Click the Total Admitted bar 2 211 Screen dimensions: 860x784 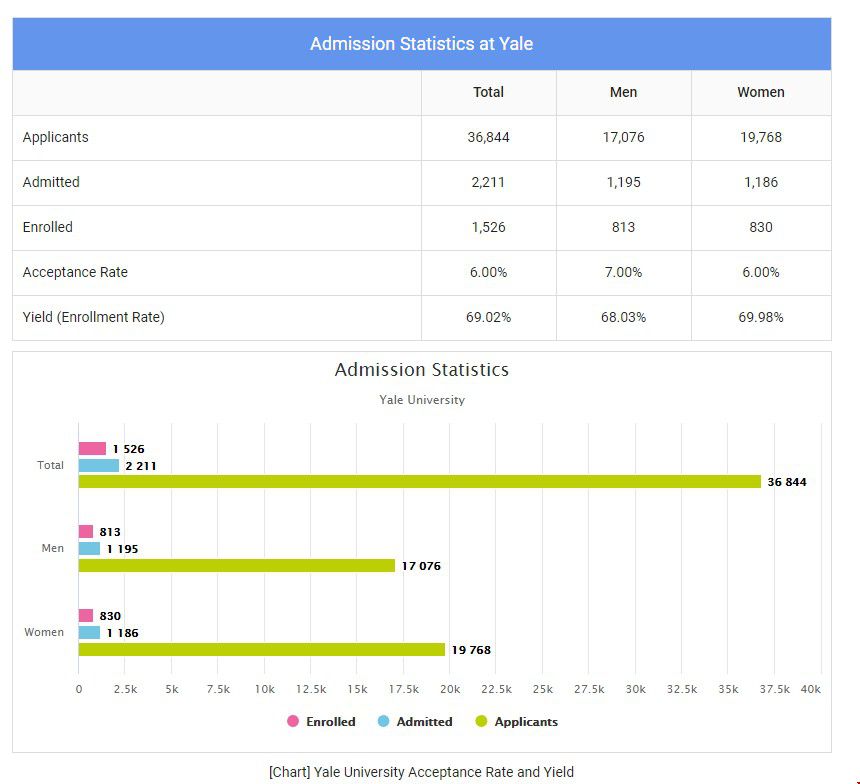coord(99,465)
